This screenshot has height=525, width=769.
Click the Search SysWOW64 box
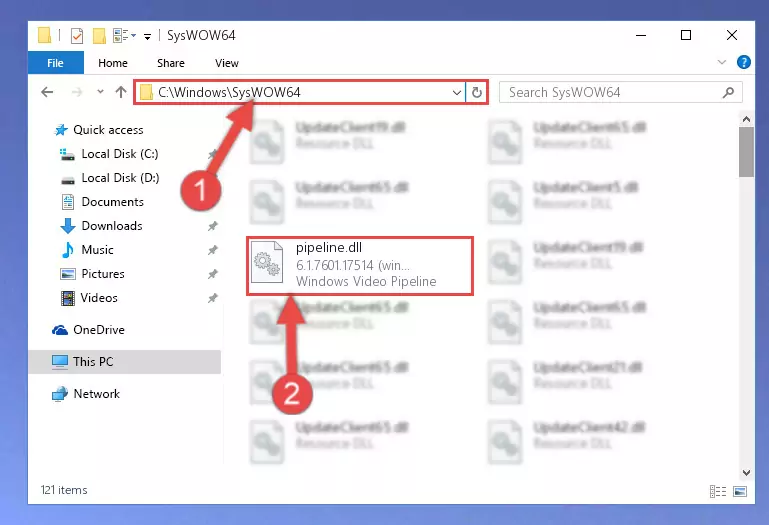pos(620,92)
